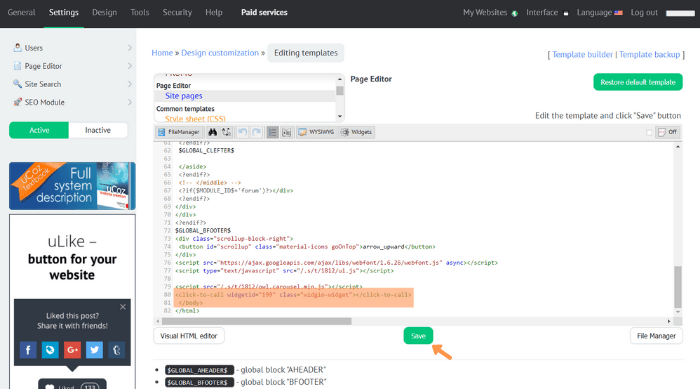Image resolution: width=700 pixels, height=389 pixels.
Task: Click the US flag language icon
Action: (x=618, y=13)
